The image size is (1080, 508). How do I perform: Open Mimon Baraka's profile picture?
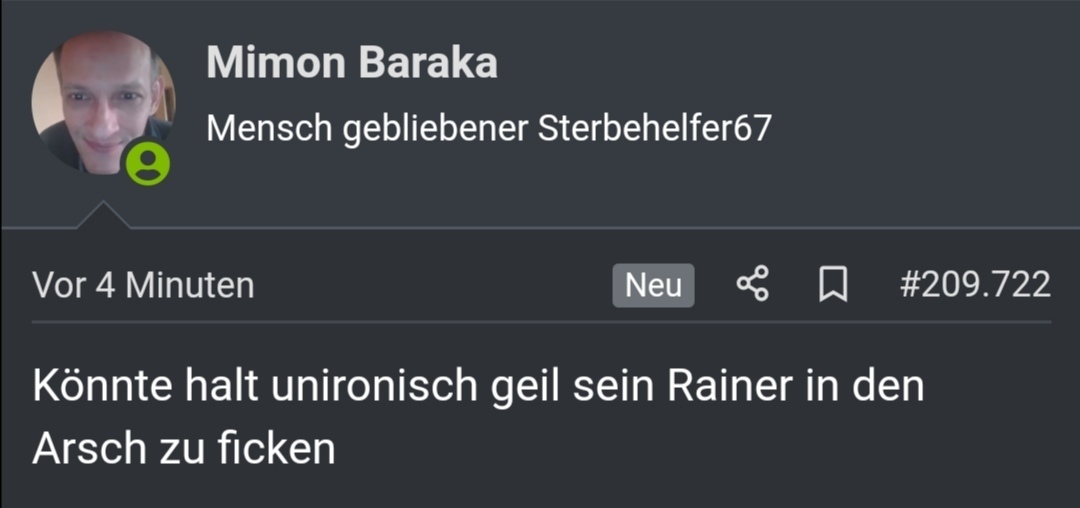[x=103, y=102]
